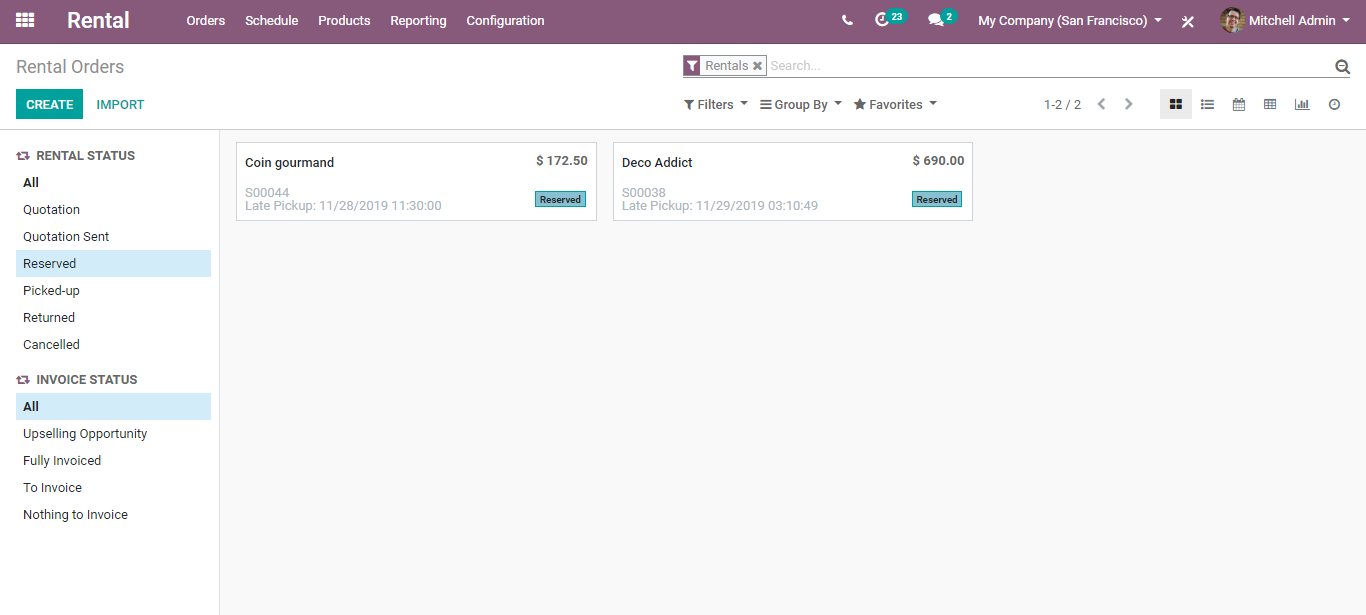1366x615 pixels.
Task: Filter by Fully Invoiced
Action: (113, 461)
